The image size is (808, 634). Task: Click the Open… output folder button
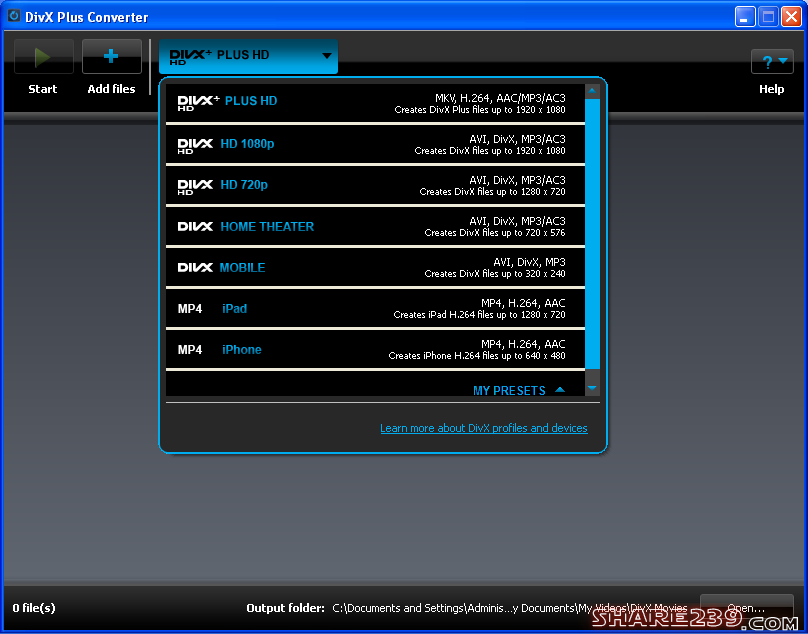pyautogui.click(x=746, y=608)
